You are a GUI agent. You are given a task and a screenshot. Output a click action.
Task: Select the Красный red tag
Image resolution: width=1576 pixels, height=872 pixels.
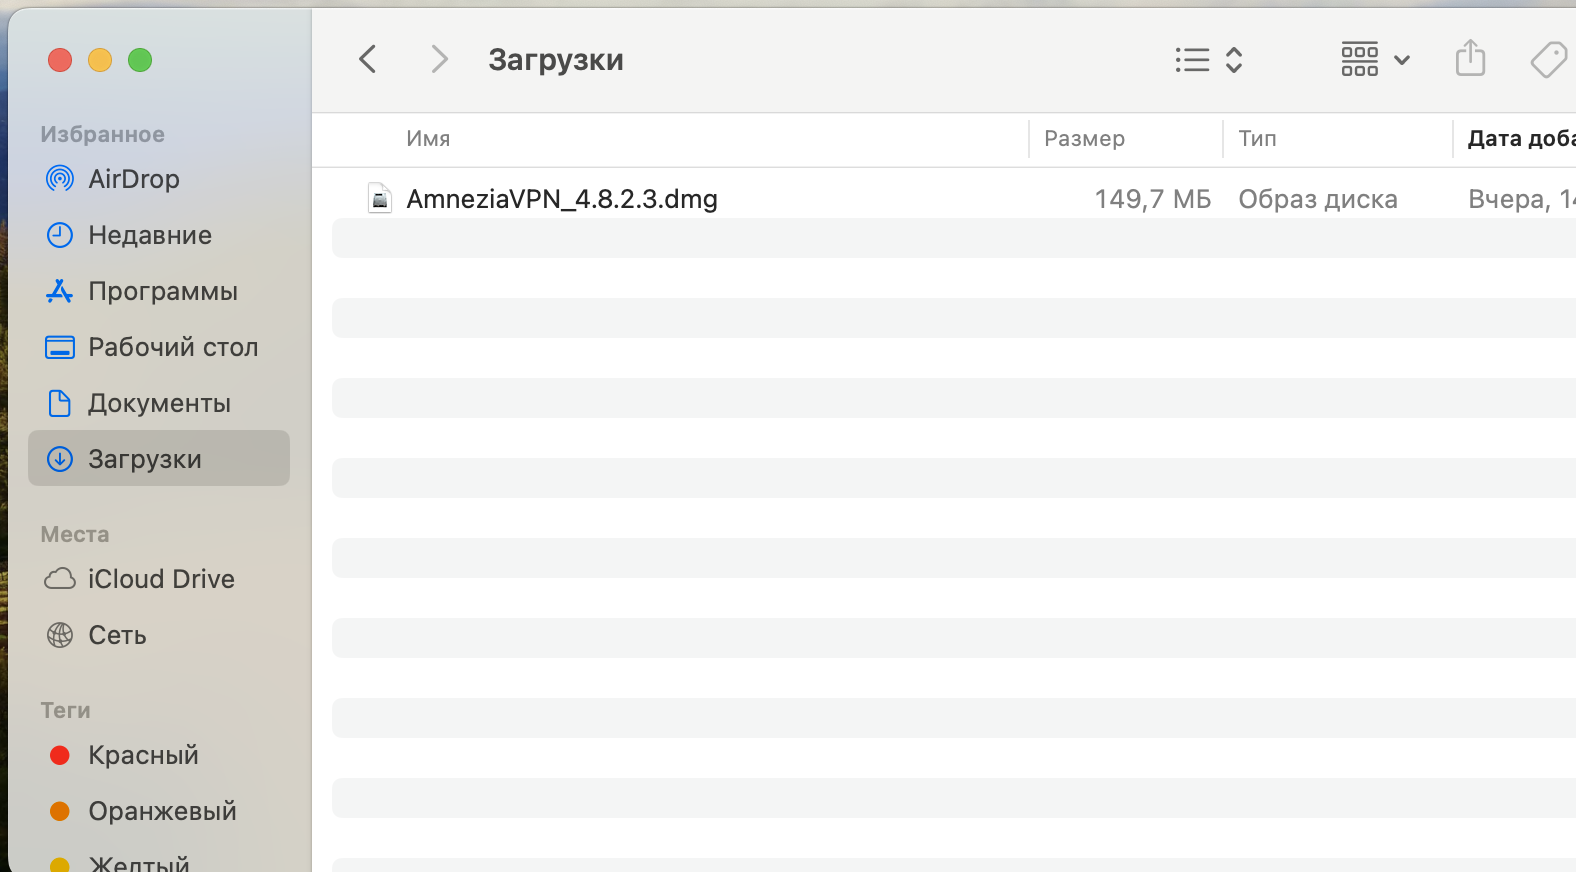[142, 755]
